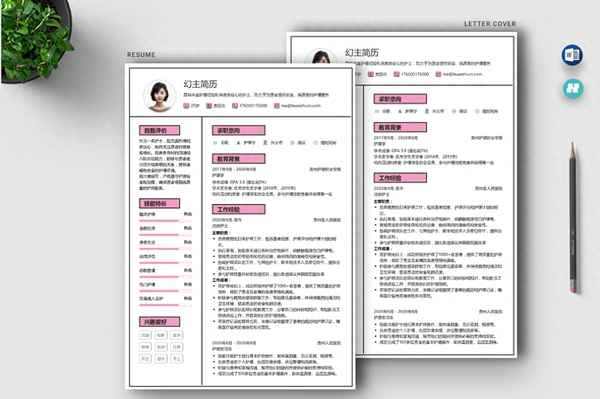This screenshot has width=600, height=399.
Task: Click the LETTER COVER label
Action: coord(490,24)
